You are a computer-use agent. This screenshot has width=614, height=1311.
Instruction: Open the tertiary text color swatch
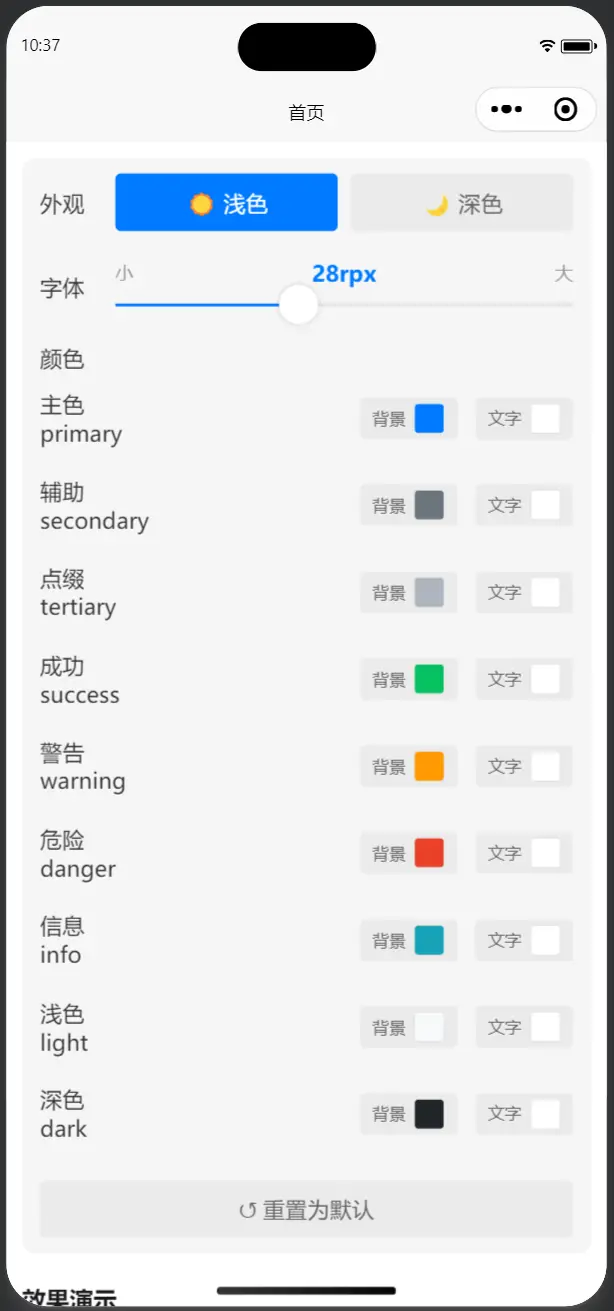(x=545, y=593)
